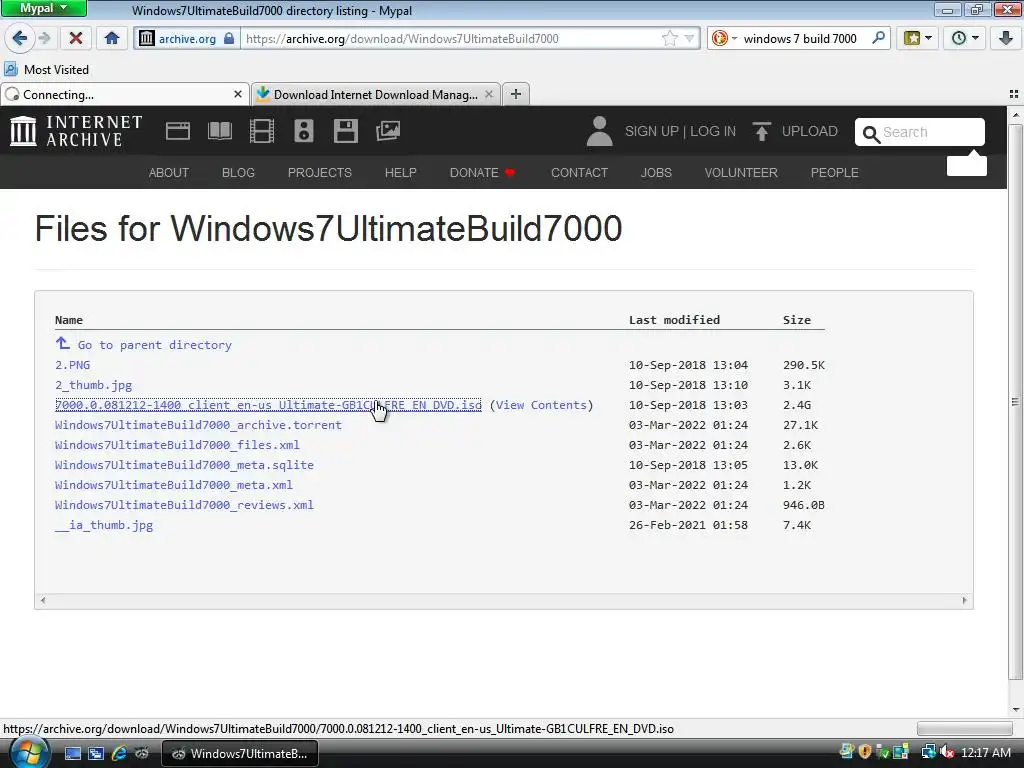The height and width of the screenshot is (768, 1024).
Task: Open the ABOUT menu item
Action: [x=168, y=172]
